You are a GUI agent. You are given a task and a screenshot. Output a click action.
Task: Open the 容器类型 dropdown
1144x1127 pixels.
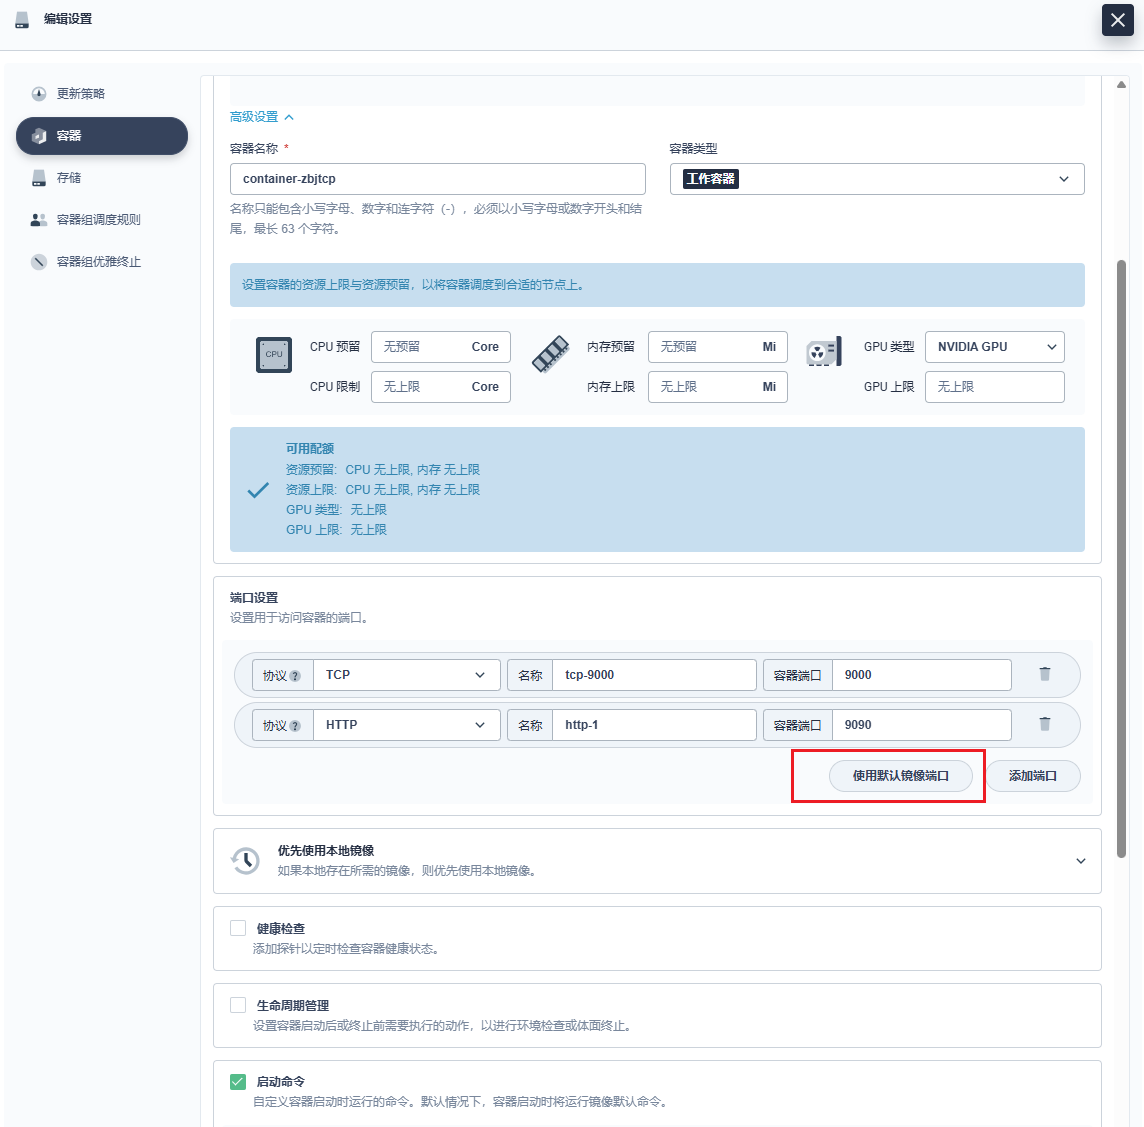coord(876,179)
